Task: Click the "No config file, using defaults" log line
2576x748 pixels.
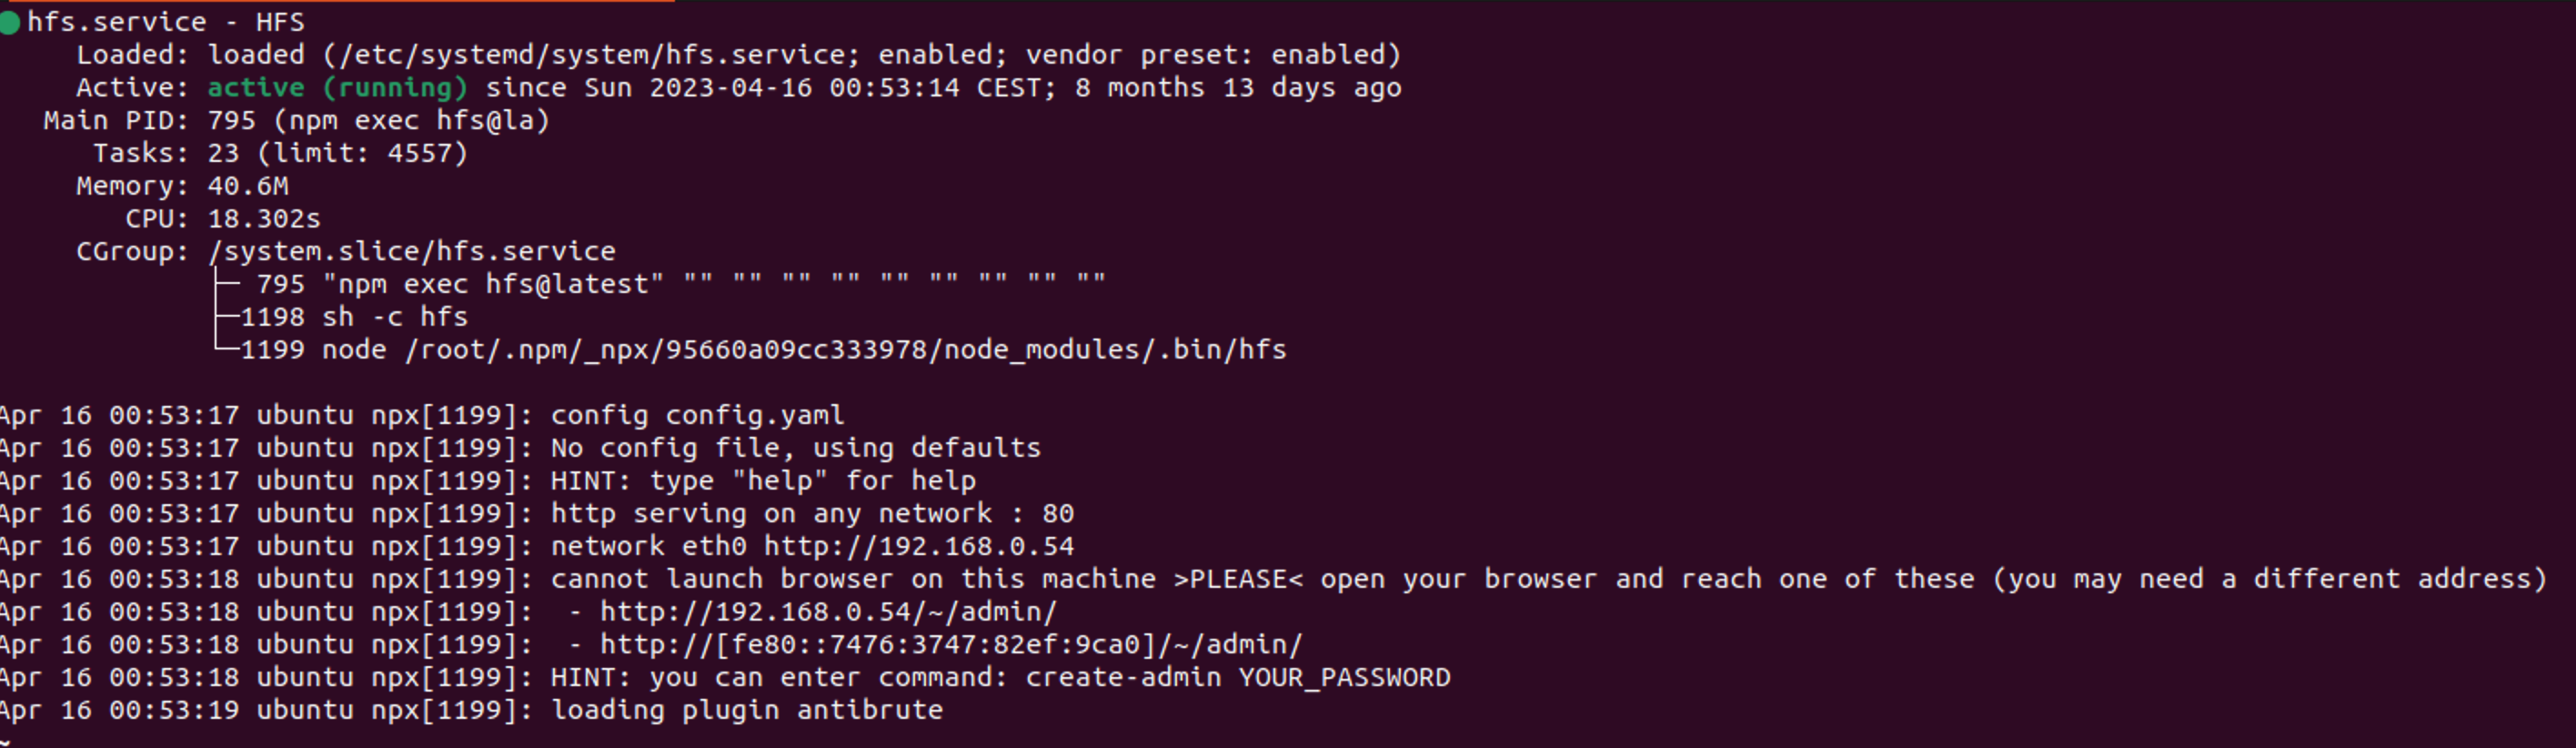Action: point(795,449)
